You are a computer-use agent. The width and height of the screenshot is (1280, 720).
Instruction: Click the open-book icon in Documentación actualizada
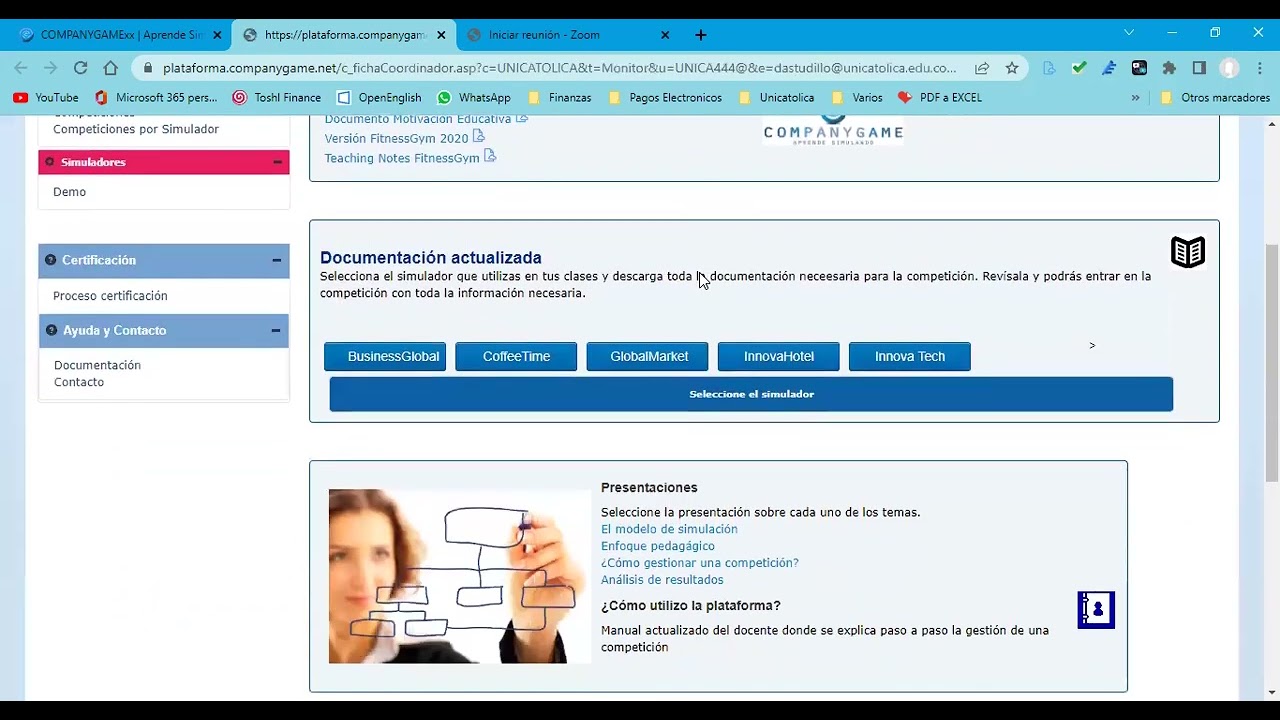pos(1188,252)
